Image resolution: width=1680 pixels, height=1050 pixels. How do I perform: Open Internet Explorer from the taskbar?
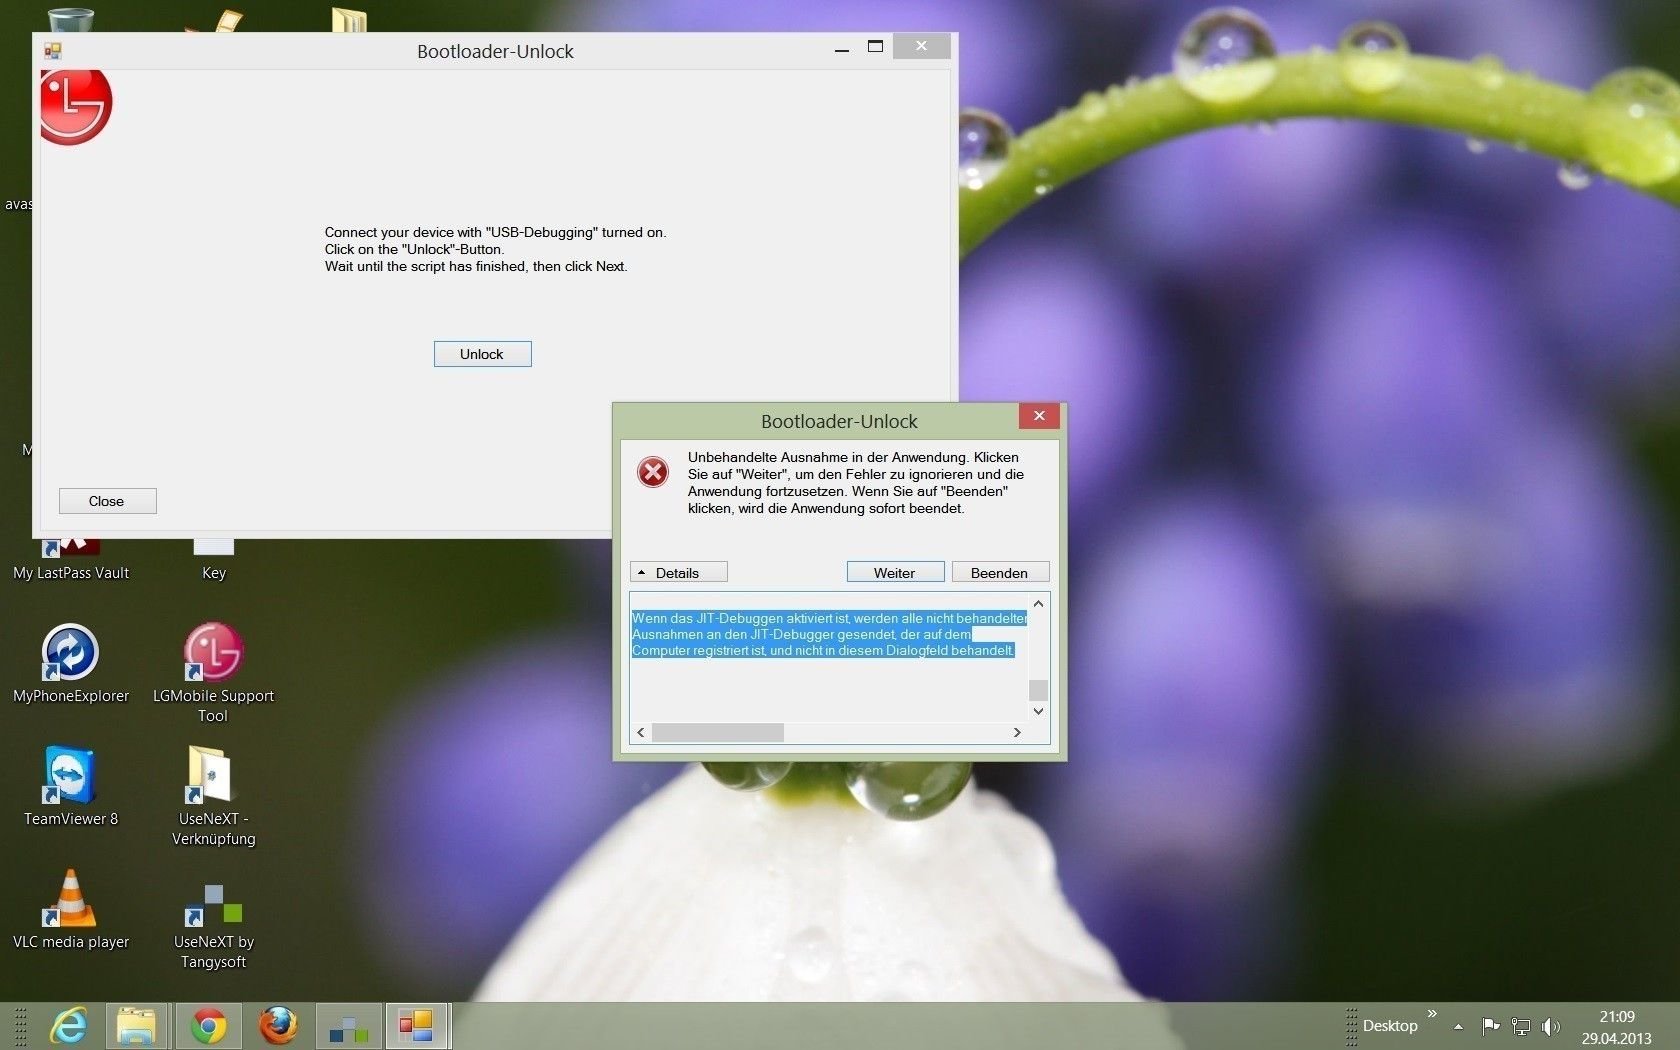[x=69, y=1026]
